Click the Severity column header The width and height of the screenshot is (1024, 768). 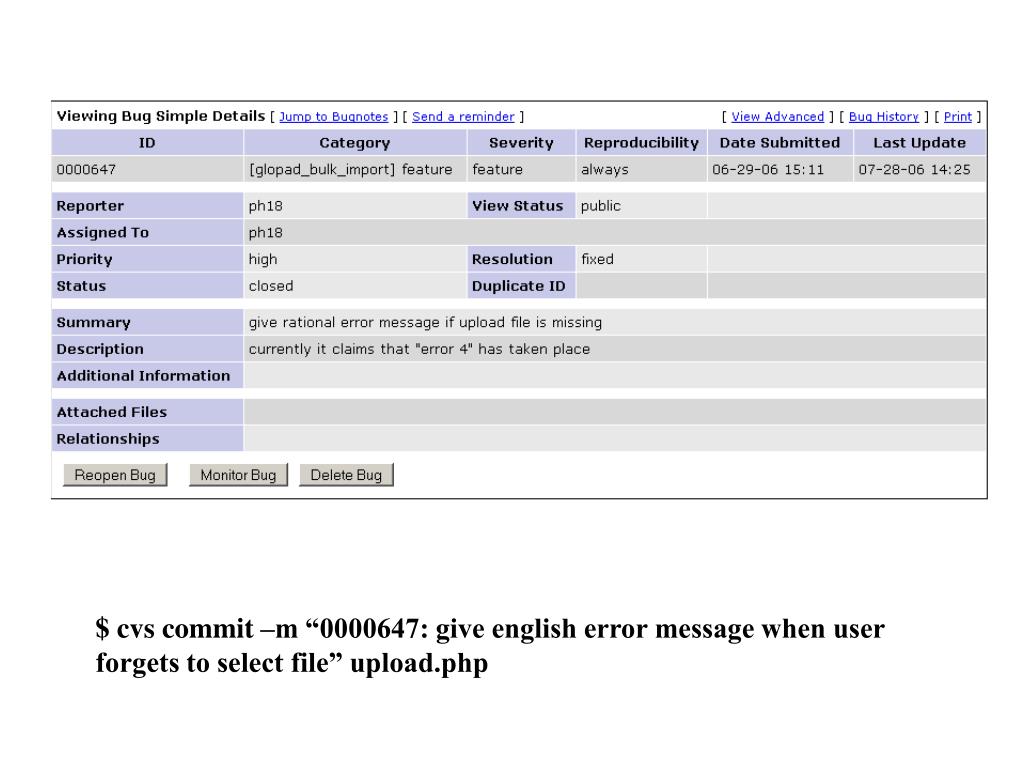521,143
